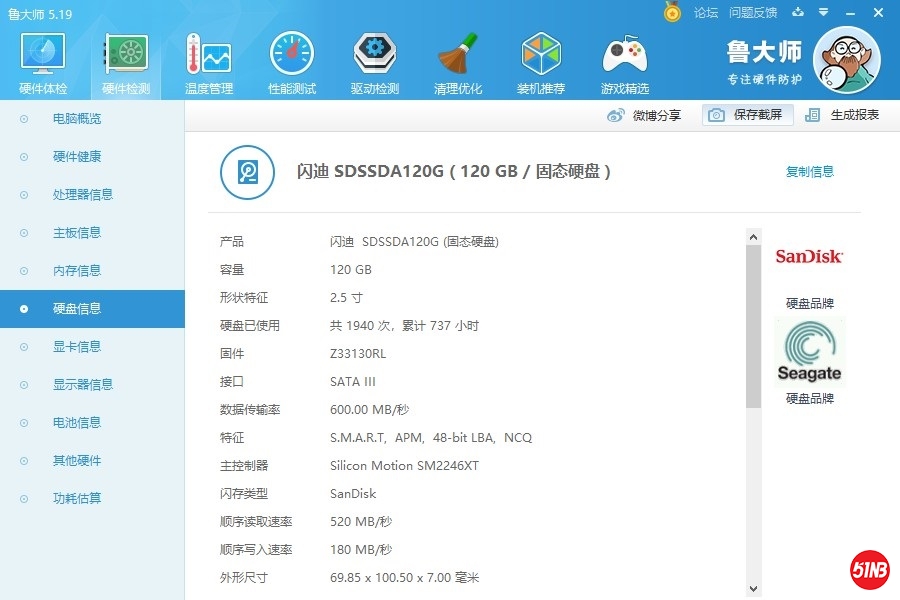Screen dimensions: 900x600
Task: Open 论坛 forum link
Action: click(x=705, y=13)
